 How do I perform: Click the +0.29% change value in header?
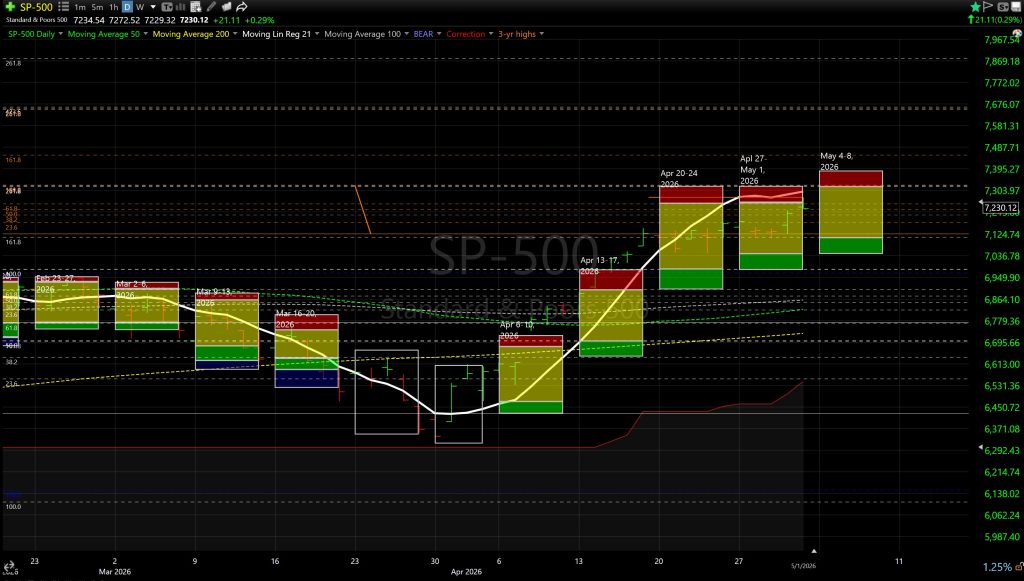(x=259, y=20)
